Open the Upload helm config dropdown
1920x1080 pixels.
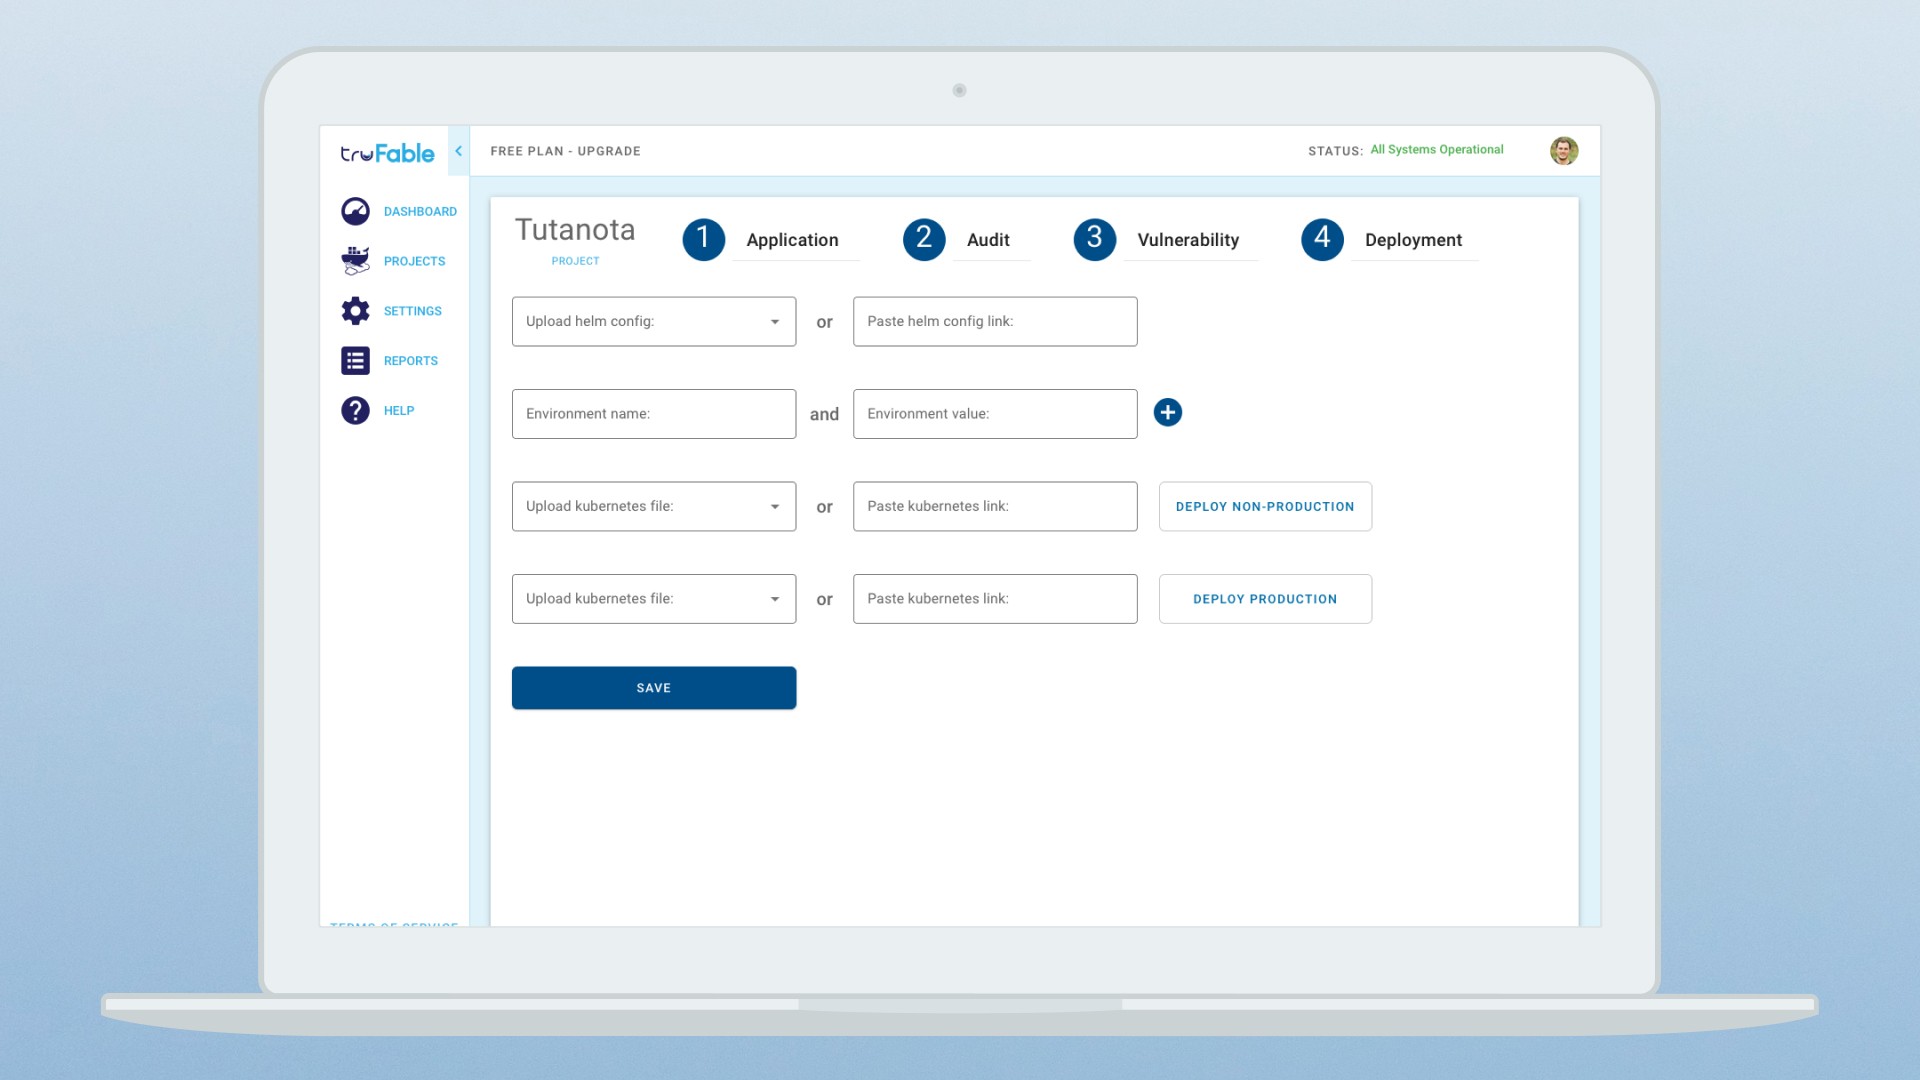coord(654,322)
